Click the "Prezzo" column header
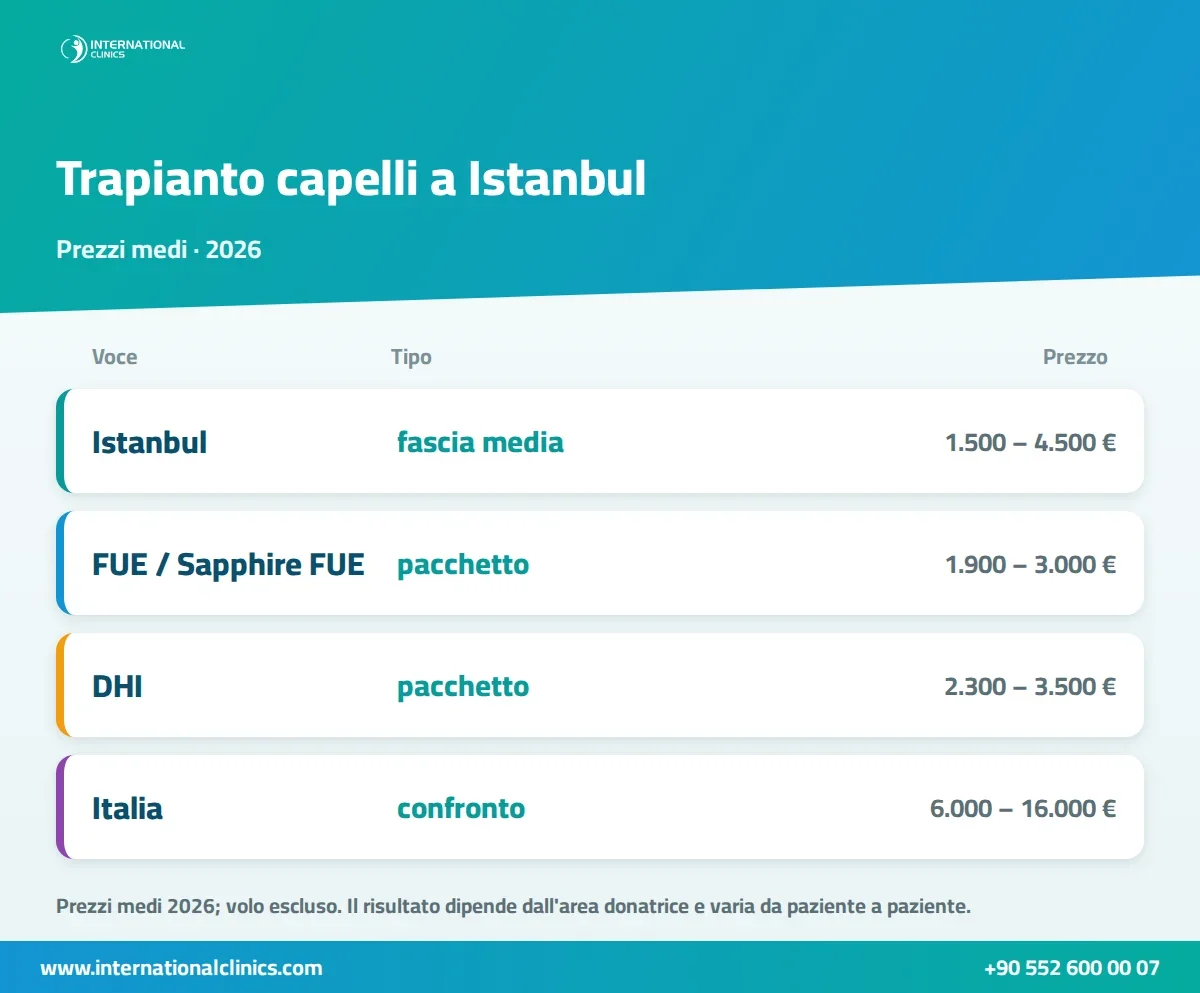The height and width of the screenshot is (993, 1200). (1075, 357)
